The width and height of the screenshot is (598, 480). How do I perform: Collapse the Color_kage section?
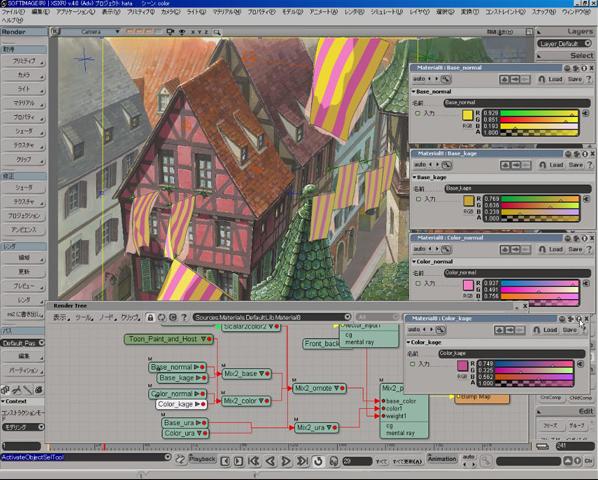pos(408,342)
